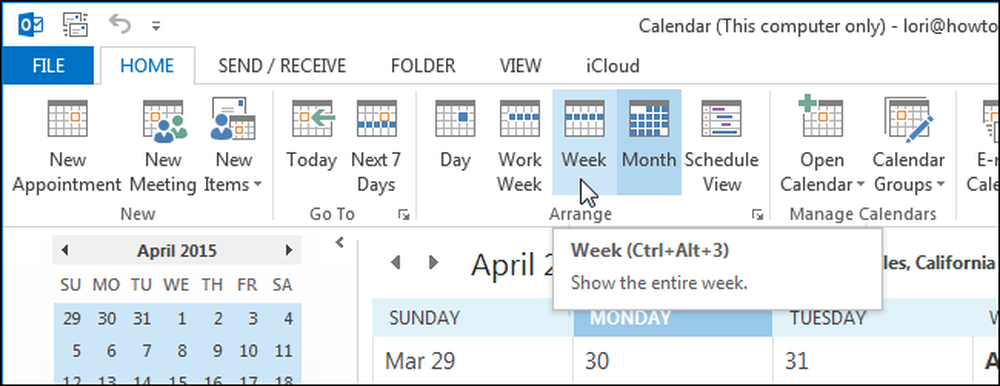
Task: Switch to Day view
Action: coord(455,147)
